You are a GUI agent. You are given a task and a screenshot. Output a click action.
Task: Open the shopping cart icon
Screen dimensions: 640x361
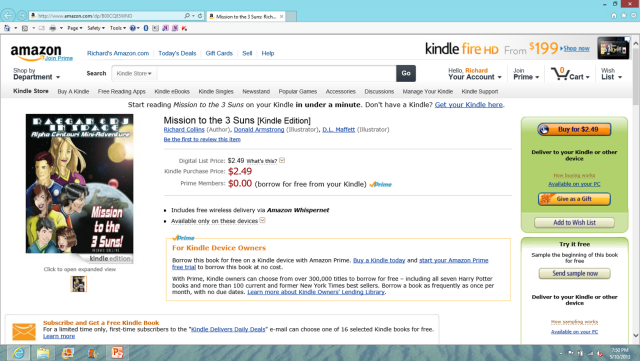pos(558,74)
